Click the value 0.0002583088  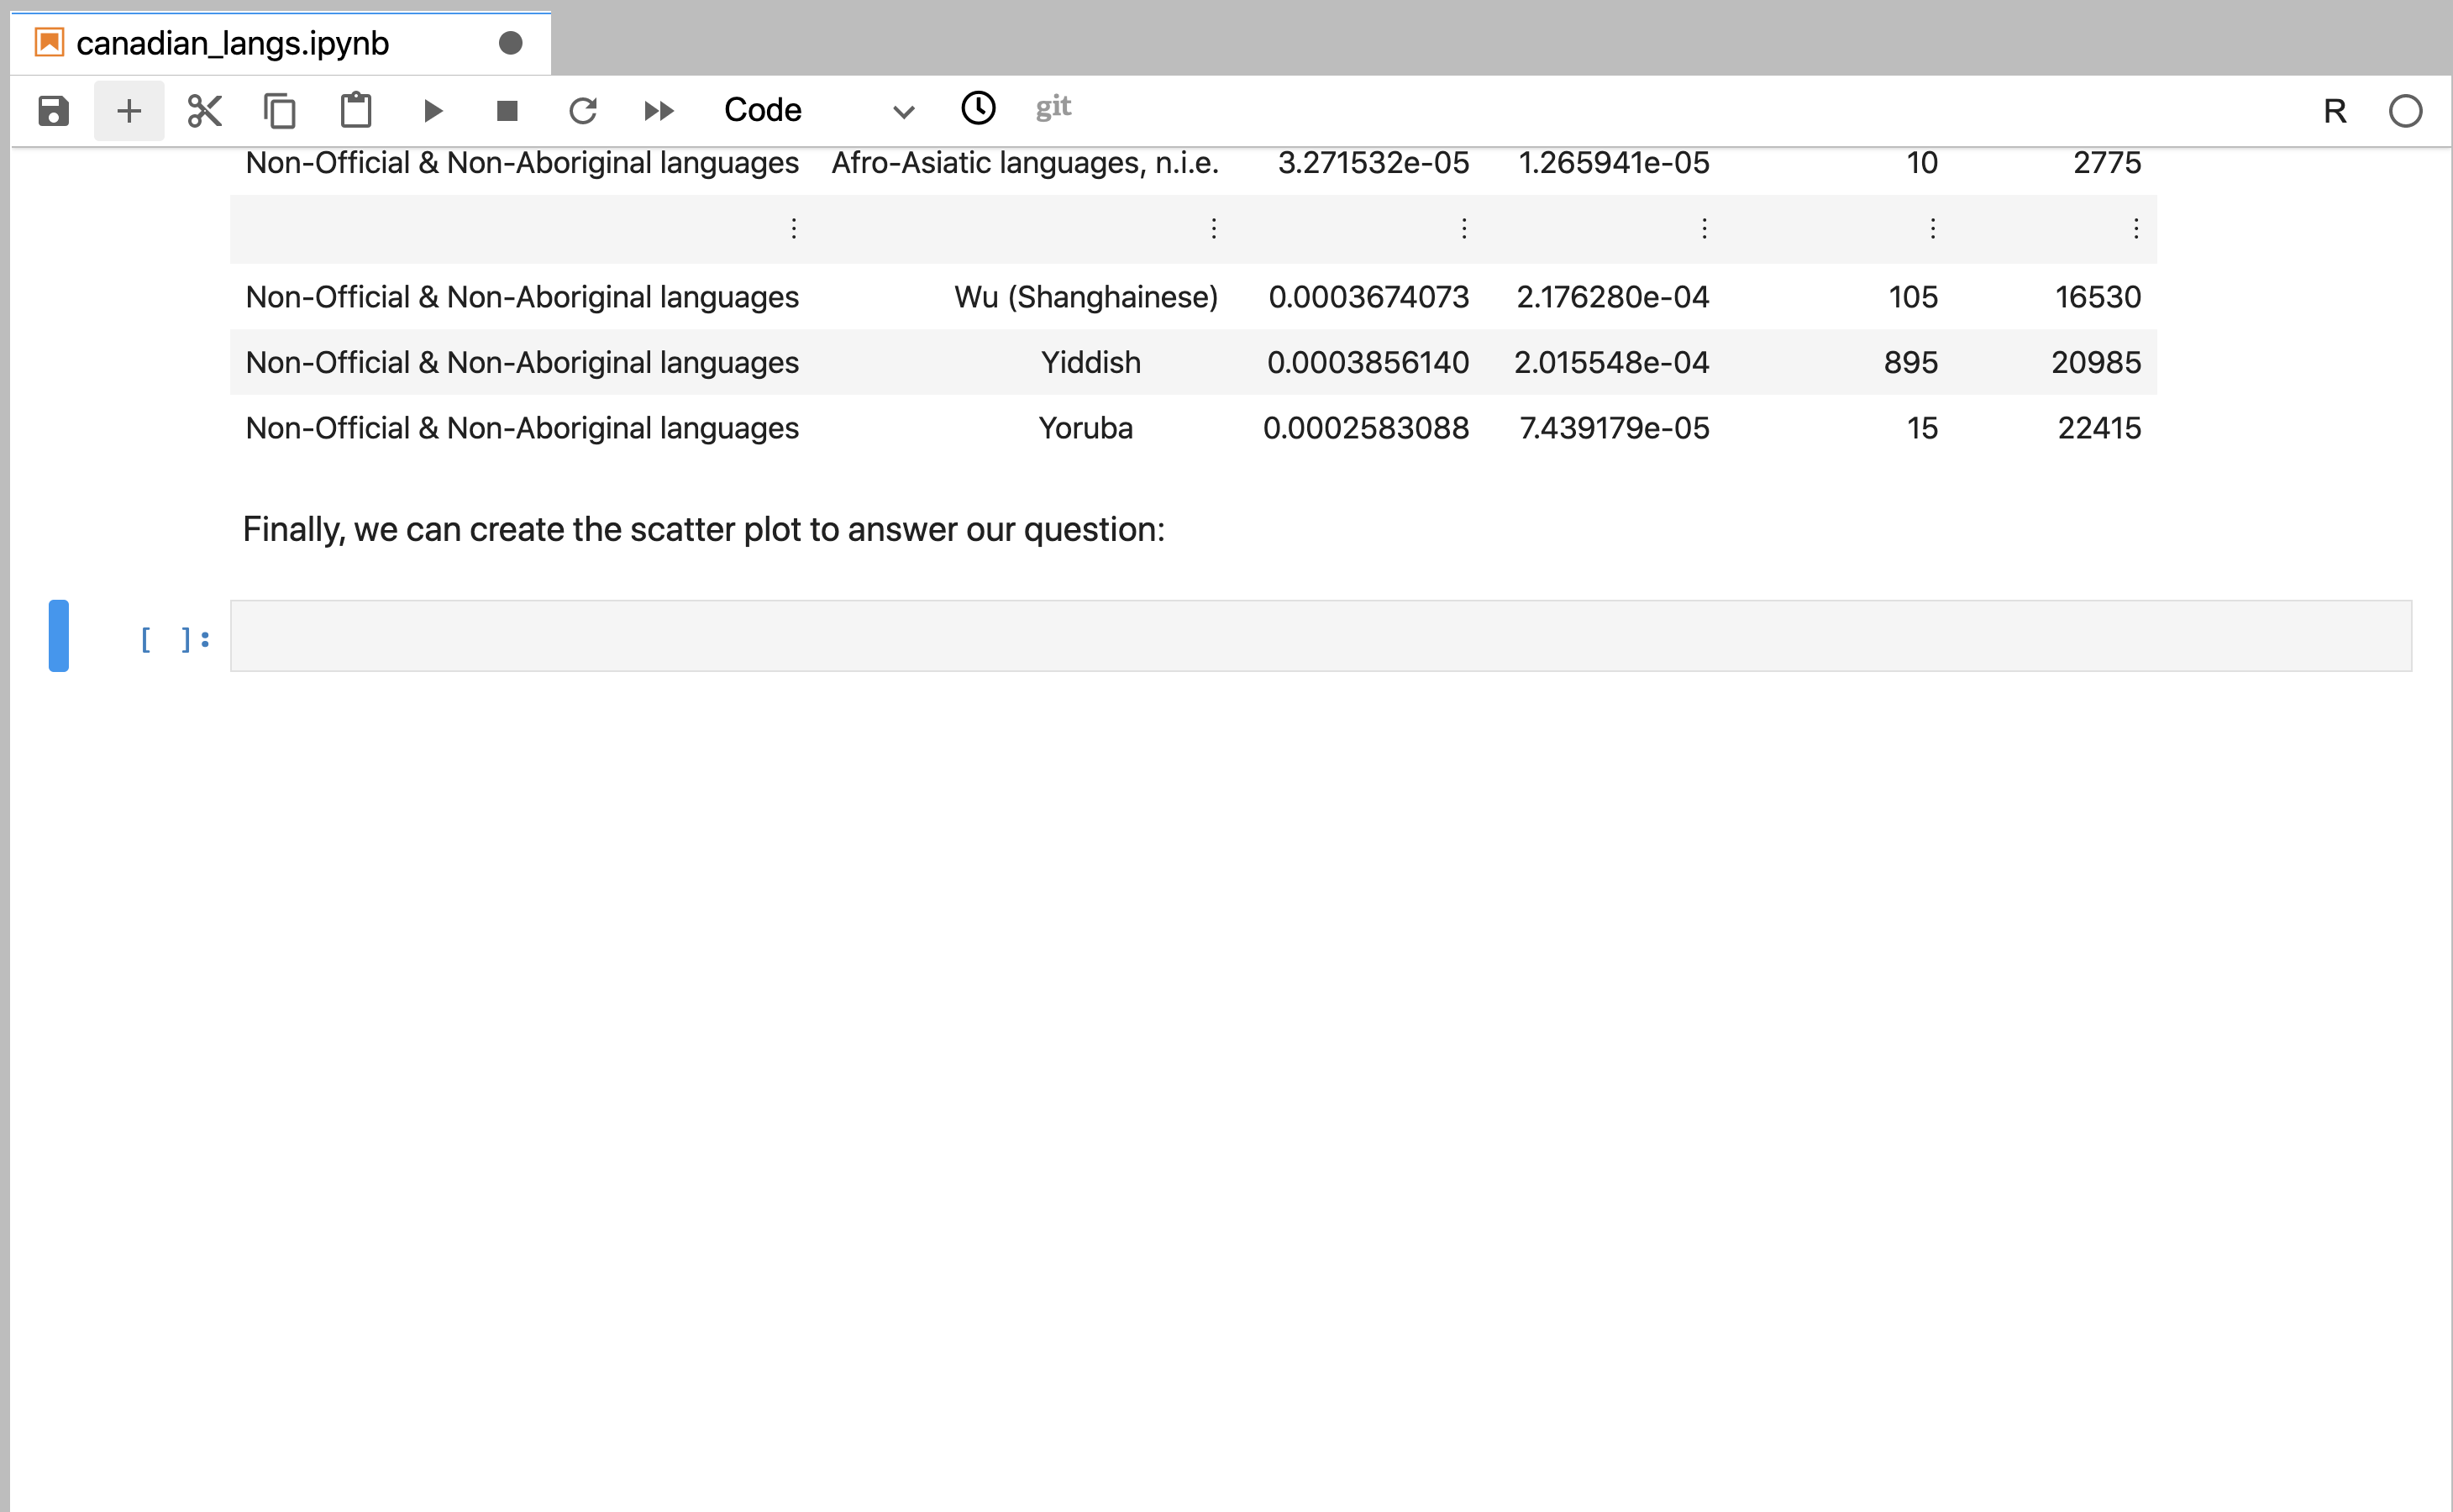(1365, 428)
